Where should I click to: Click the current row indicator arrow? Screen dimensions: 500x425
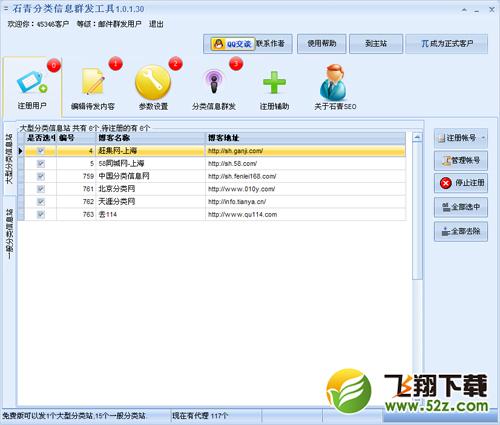pos(21,151)
